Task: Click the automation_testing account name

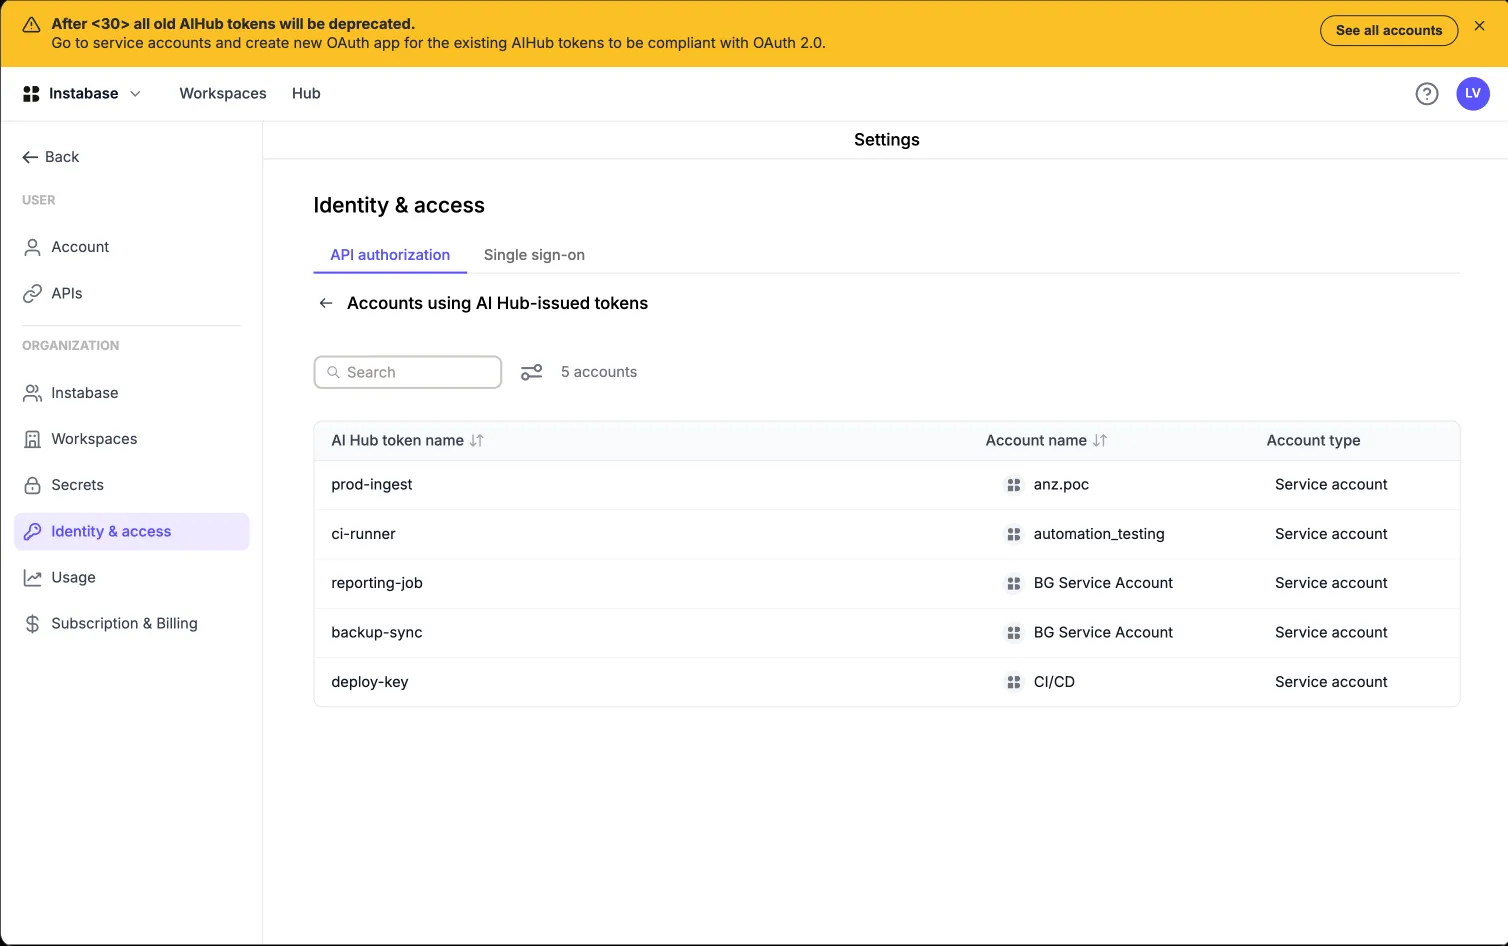Action: 1099,534
